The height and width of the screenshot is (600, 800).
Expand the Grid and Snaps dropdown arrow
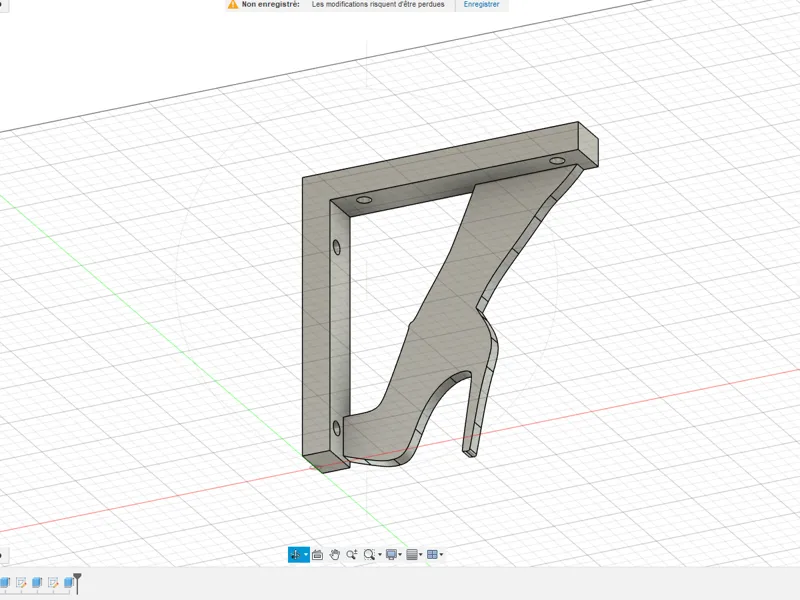(421, 555)
